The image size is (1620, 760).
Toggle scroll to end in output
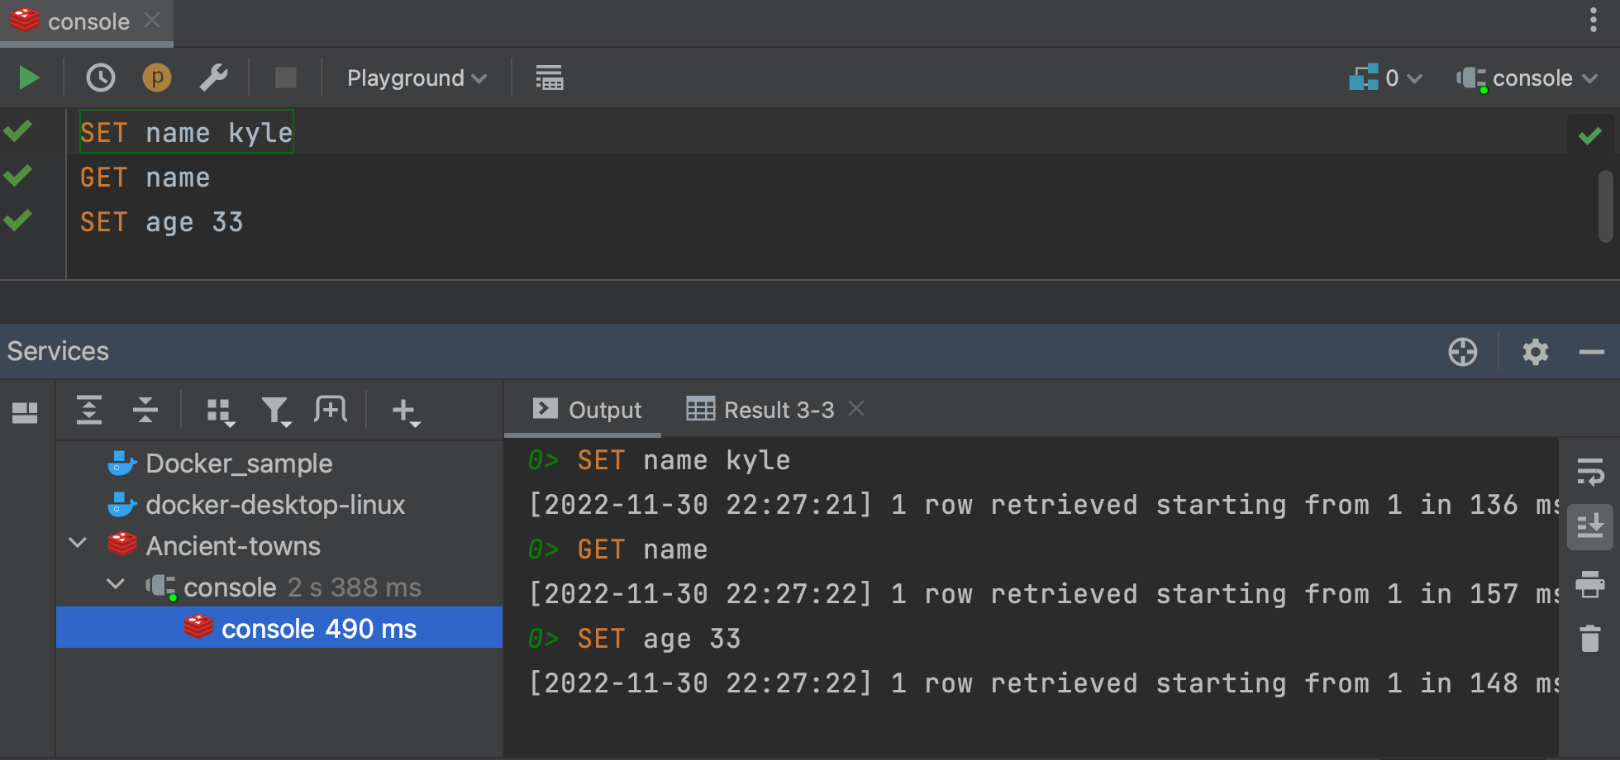(x=1590, y=526)
